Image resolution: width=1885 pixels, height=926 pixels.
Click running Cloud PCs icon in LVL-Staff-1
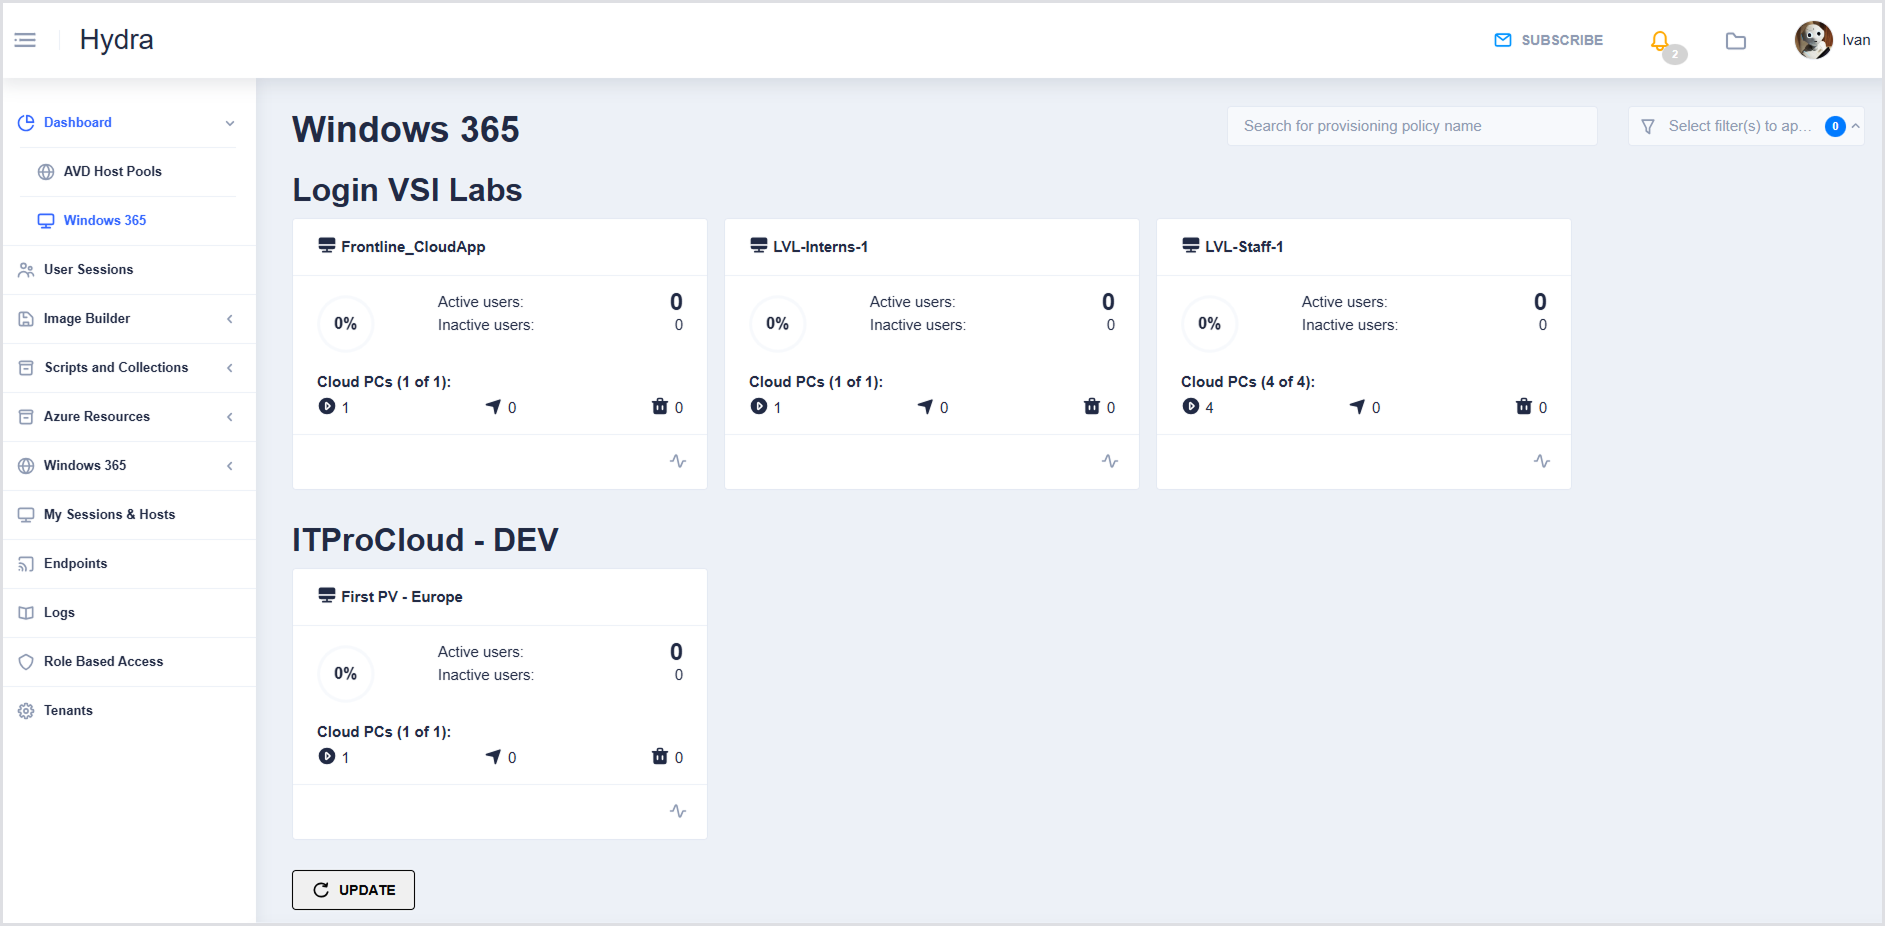1191,406
